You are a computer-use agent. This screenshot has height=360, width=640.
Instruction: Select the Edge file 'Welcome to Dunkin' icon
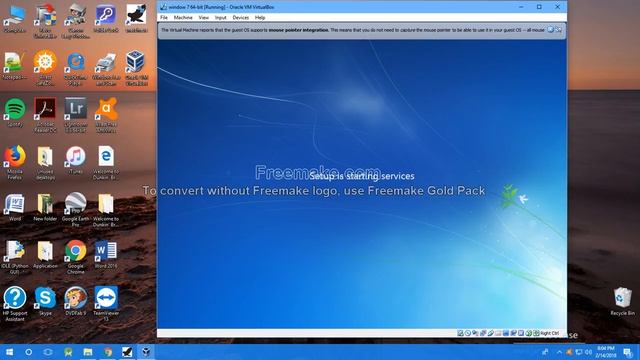[x=106, y=162]
